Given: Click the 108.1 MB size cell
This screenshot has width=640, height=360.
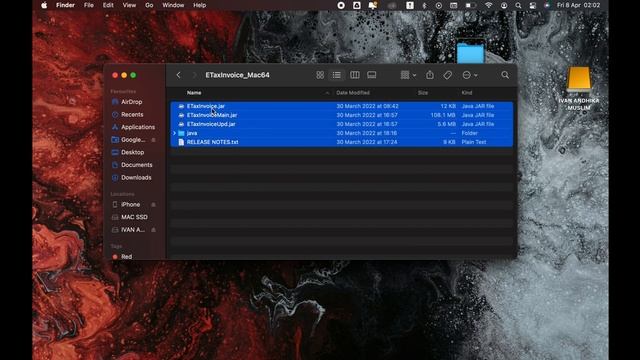Looking at the screenshot, I should [x=443, y=115].
